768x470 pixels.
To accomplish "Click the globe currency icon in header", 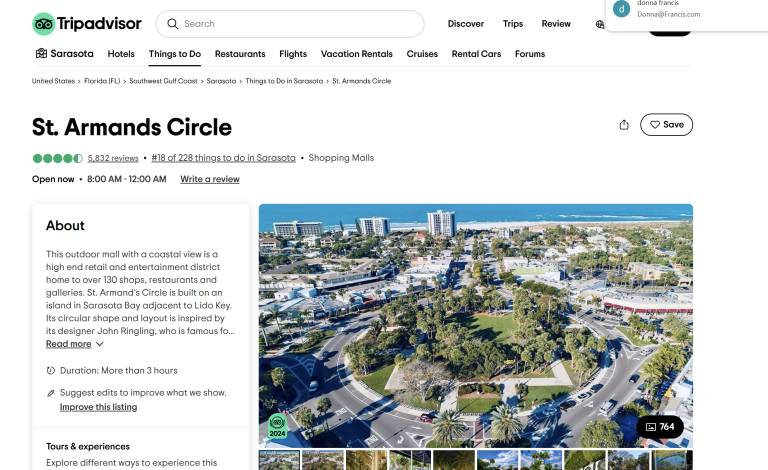I will (x=600, y=24).
